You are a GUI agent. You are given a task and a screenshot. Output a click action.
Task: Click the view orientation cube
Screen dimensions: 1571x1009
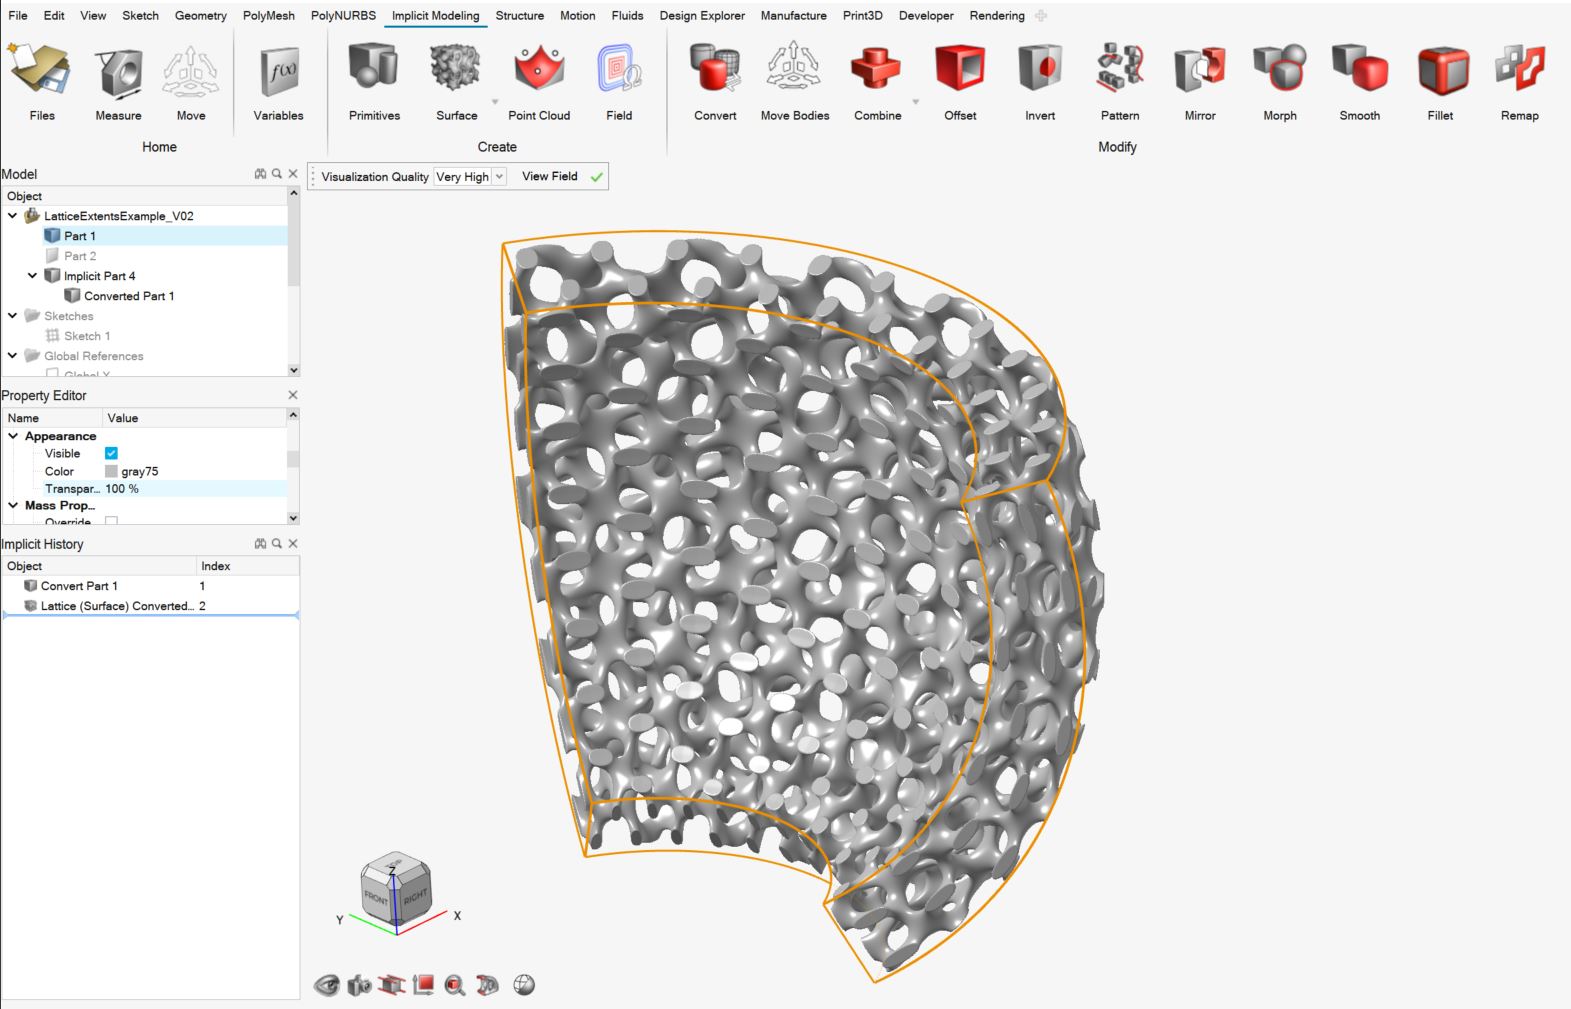(396, 889)
